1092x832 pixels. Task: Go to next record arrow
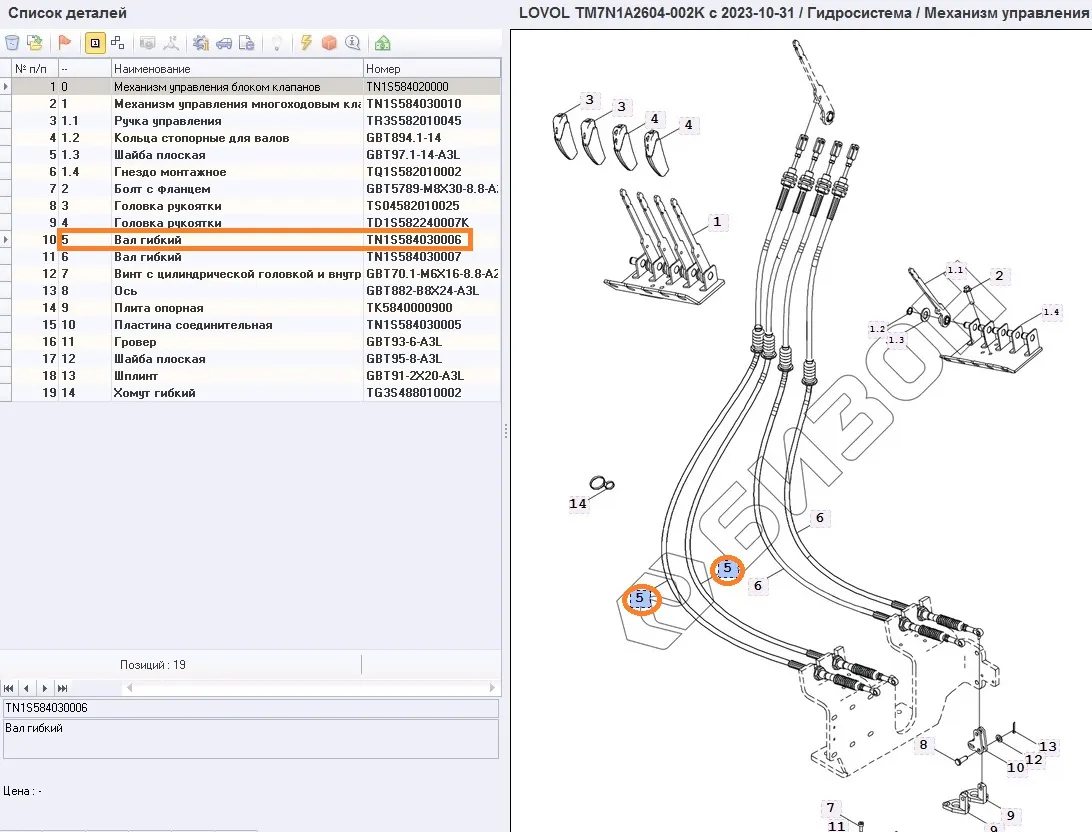pyautogui.click(x=45, y=688)
